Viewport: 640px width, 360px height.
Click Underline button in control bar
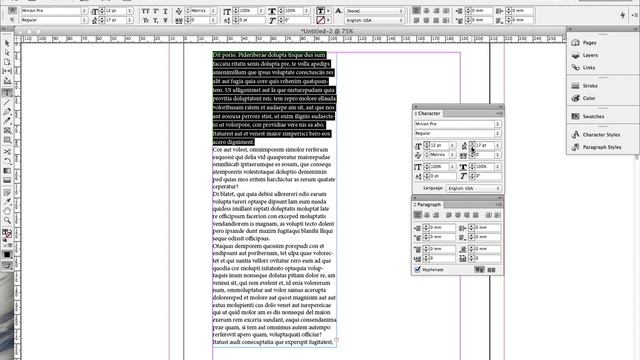point(165,11)
